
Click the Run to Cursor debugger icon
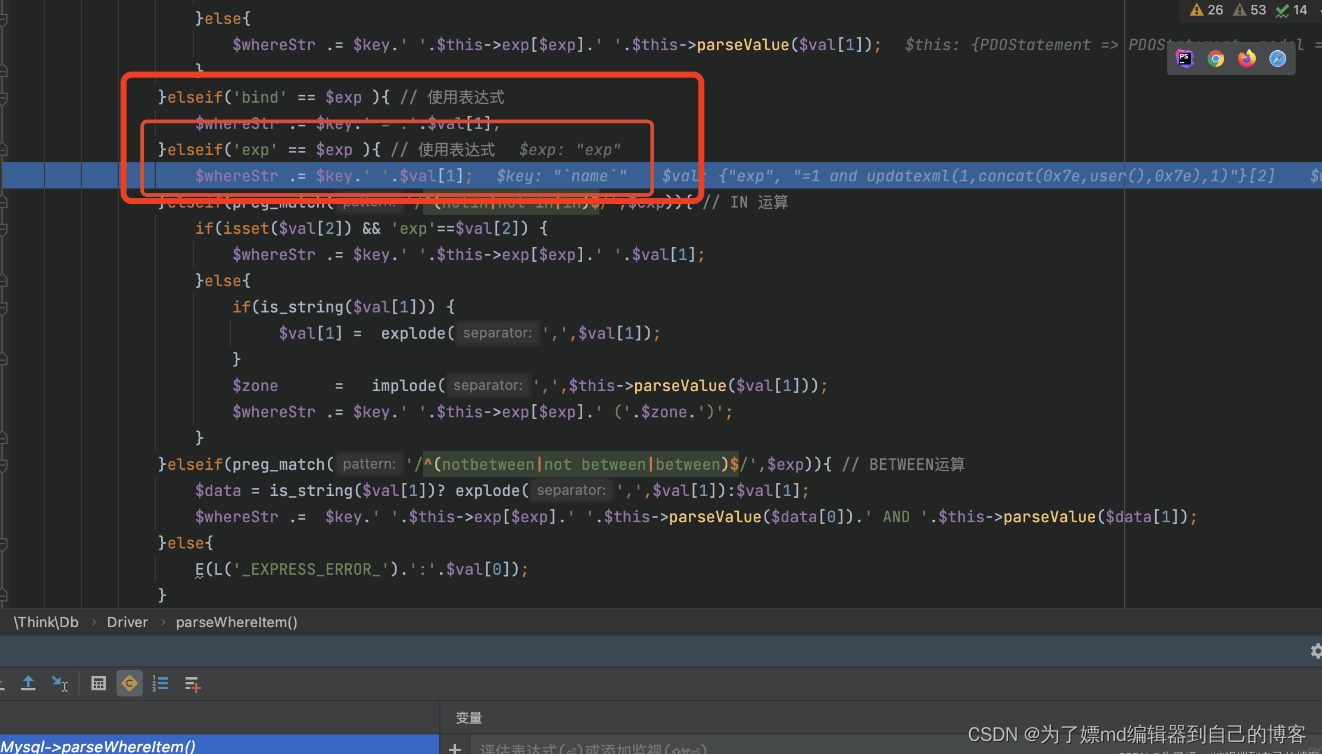point(61,683)
